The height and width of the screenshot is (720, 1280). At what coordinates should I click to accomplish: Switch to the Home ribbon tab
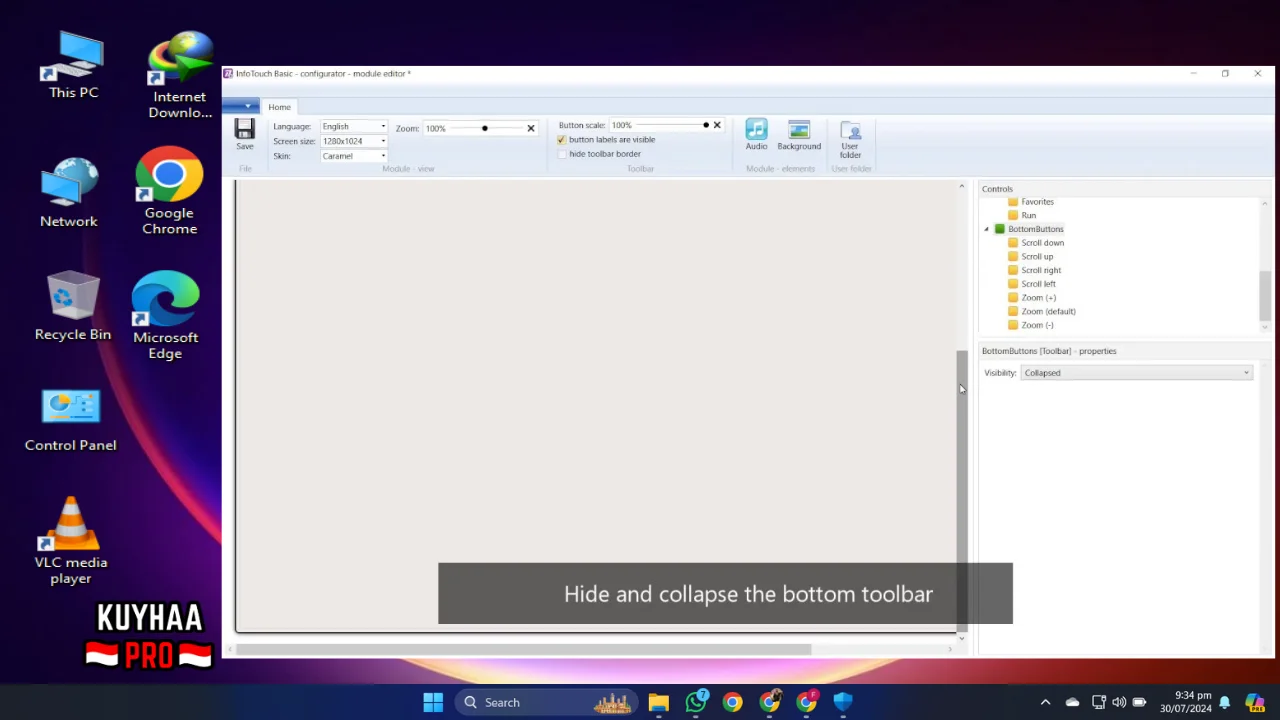click(279, 107)
